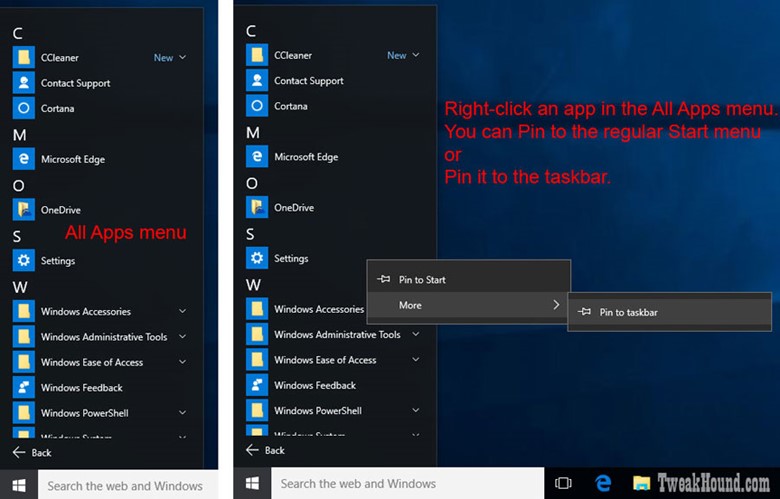Image resolution: width=780 pixels, height=499 pixels.
Task: Click the More submenu arrow
Action: pos(556,305)
